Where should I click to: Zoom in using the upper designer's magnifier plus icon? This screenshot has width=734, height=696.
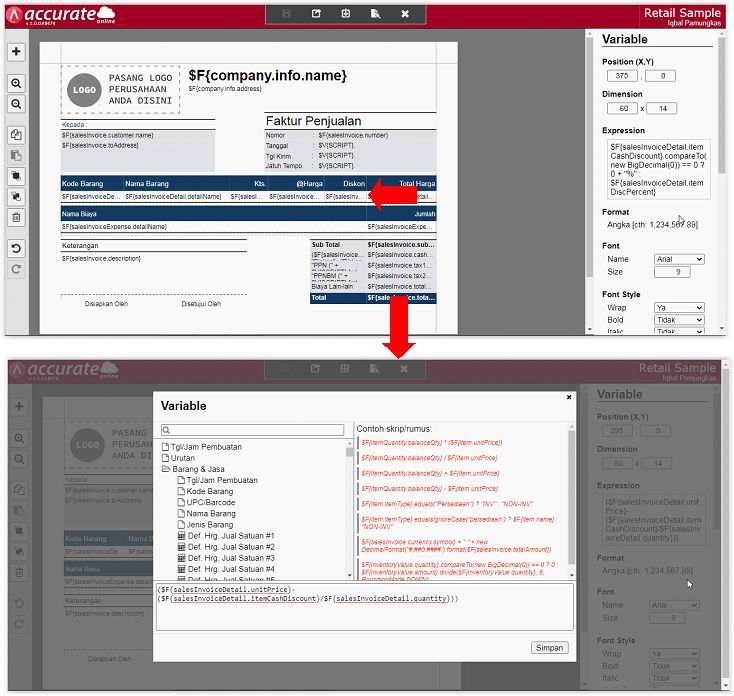click(16, 84)
